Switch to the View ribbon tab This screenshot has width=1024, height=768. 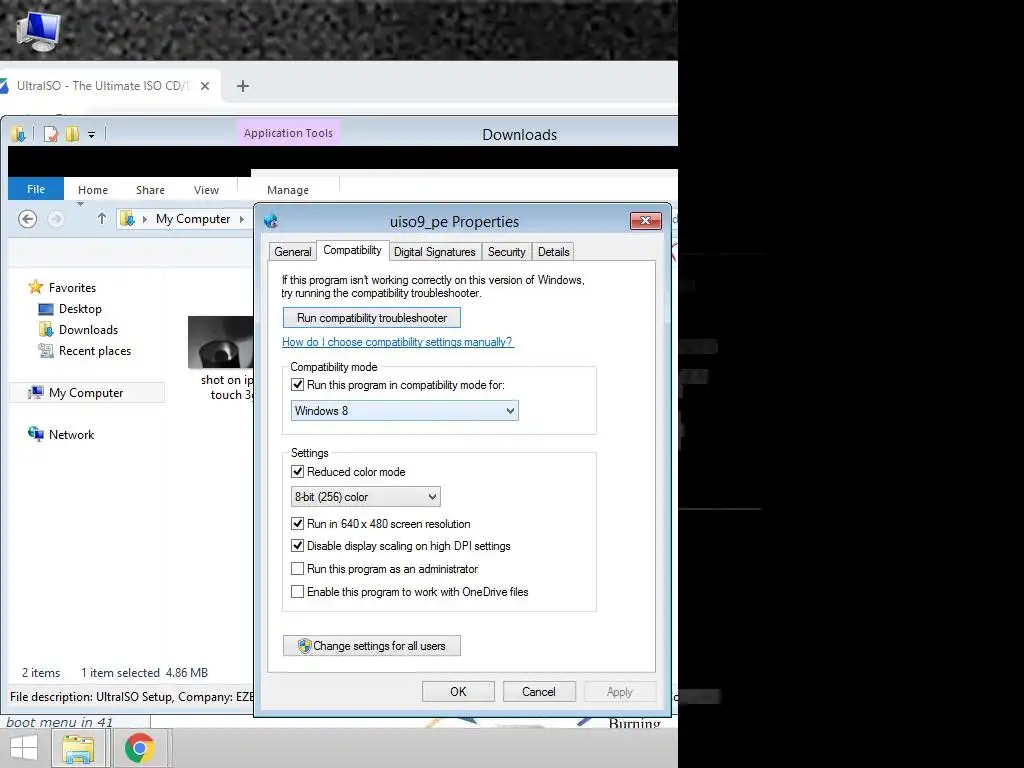click(x=206, y=190)
